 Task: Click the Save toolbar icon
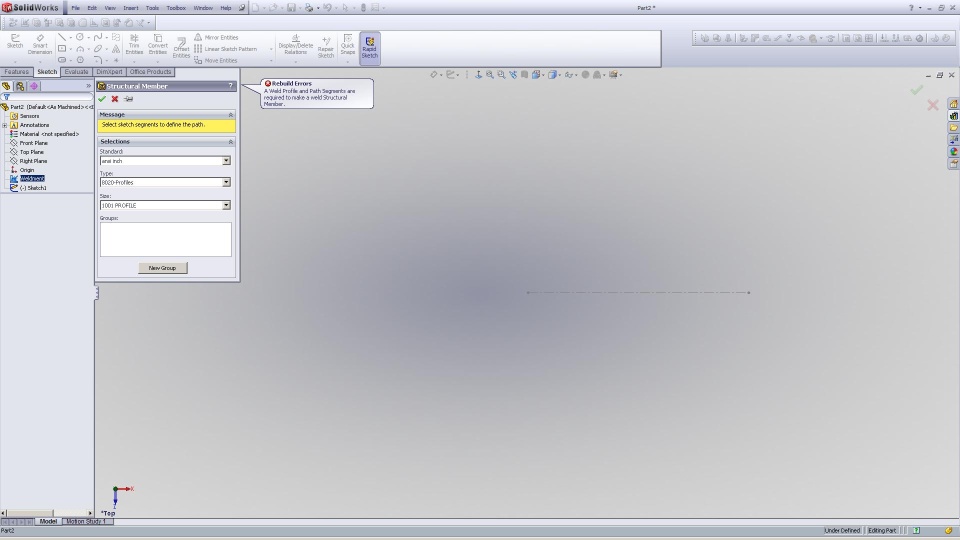(291, 8)
